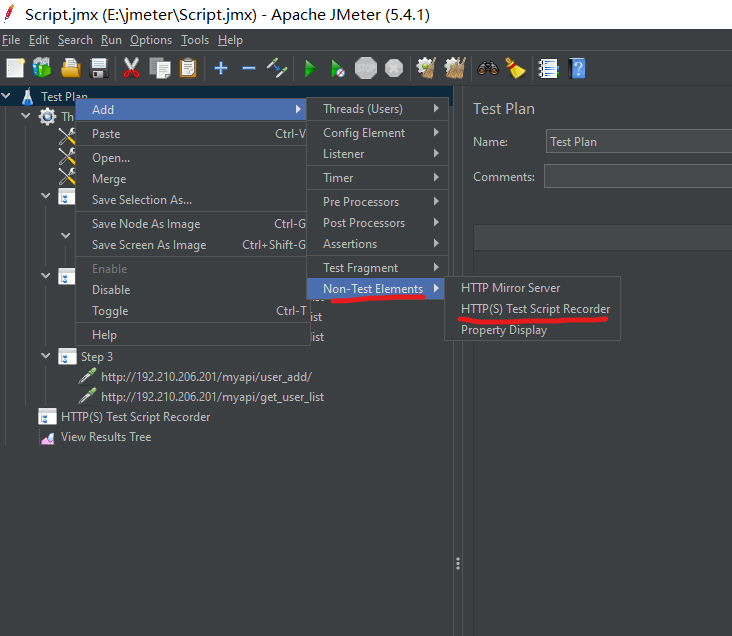Click the New test plan toolbar icon
This screenshot has width=732, height=636.
point(15,68)
